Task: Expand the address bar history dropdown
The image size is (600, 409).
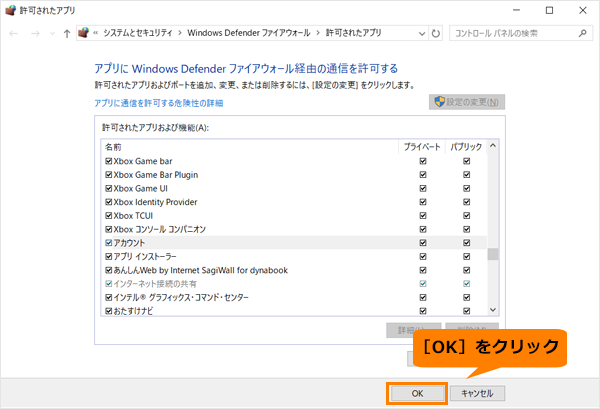Action: click(x=422, y=34)
